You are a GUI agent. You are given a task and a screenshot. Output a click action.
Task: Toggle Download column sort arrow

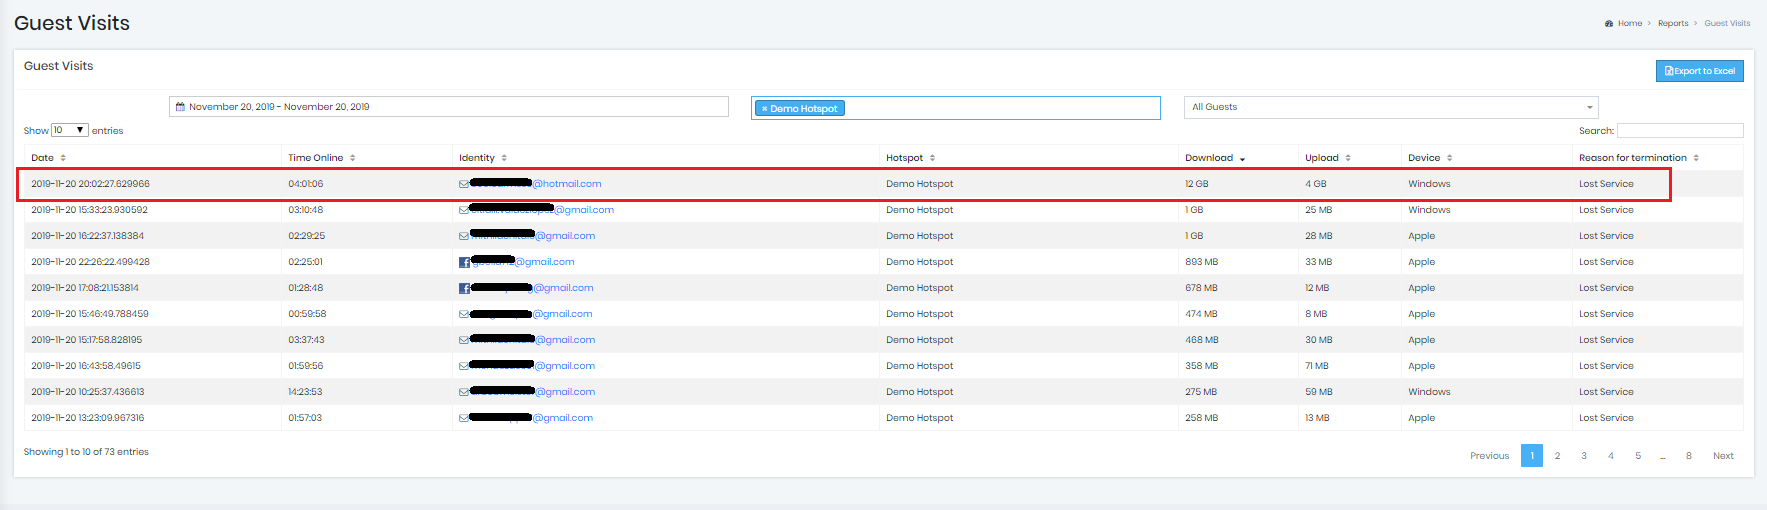point(1243,159)
